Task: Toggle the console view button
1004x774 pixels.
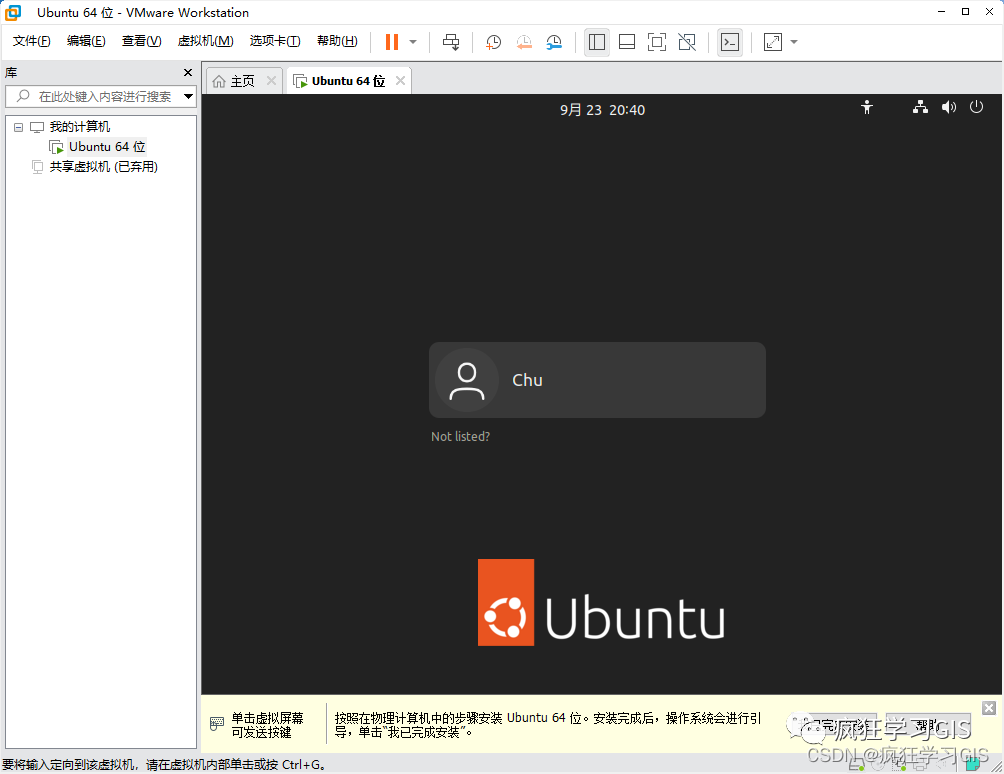Action: tap(729, 42)
